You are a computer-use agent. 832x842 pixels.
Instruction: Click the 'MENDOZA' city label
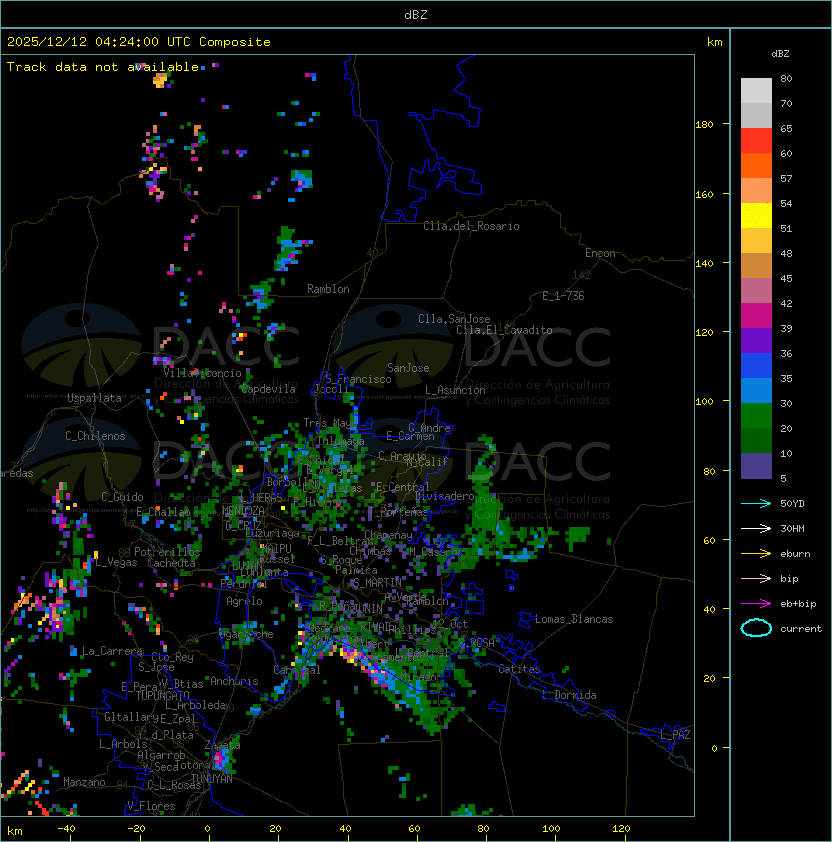point(243,510)
